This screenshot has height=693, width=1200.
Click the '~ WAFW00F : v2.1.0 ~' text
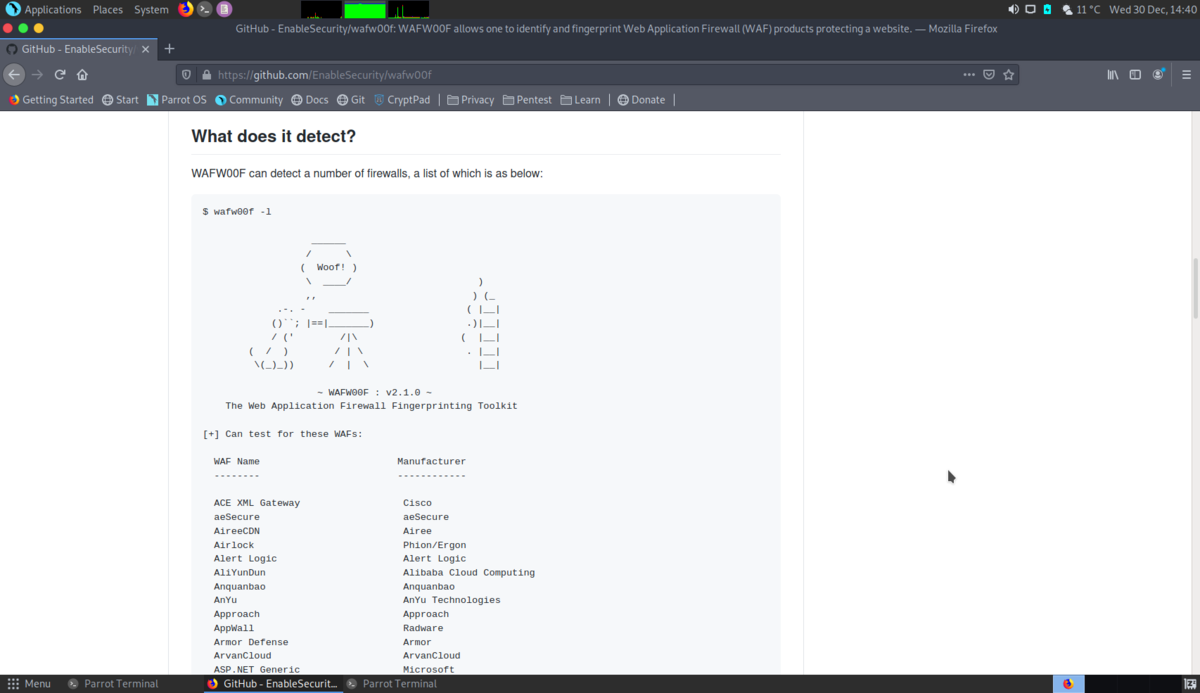(x=374, y=392)
